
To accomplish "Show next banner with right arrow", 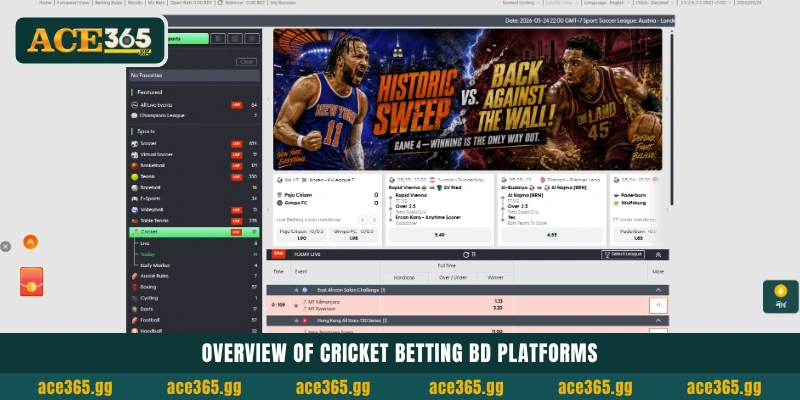I will [667, 99].
